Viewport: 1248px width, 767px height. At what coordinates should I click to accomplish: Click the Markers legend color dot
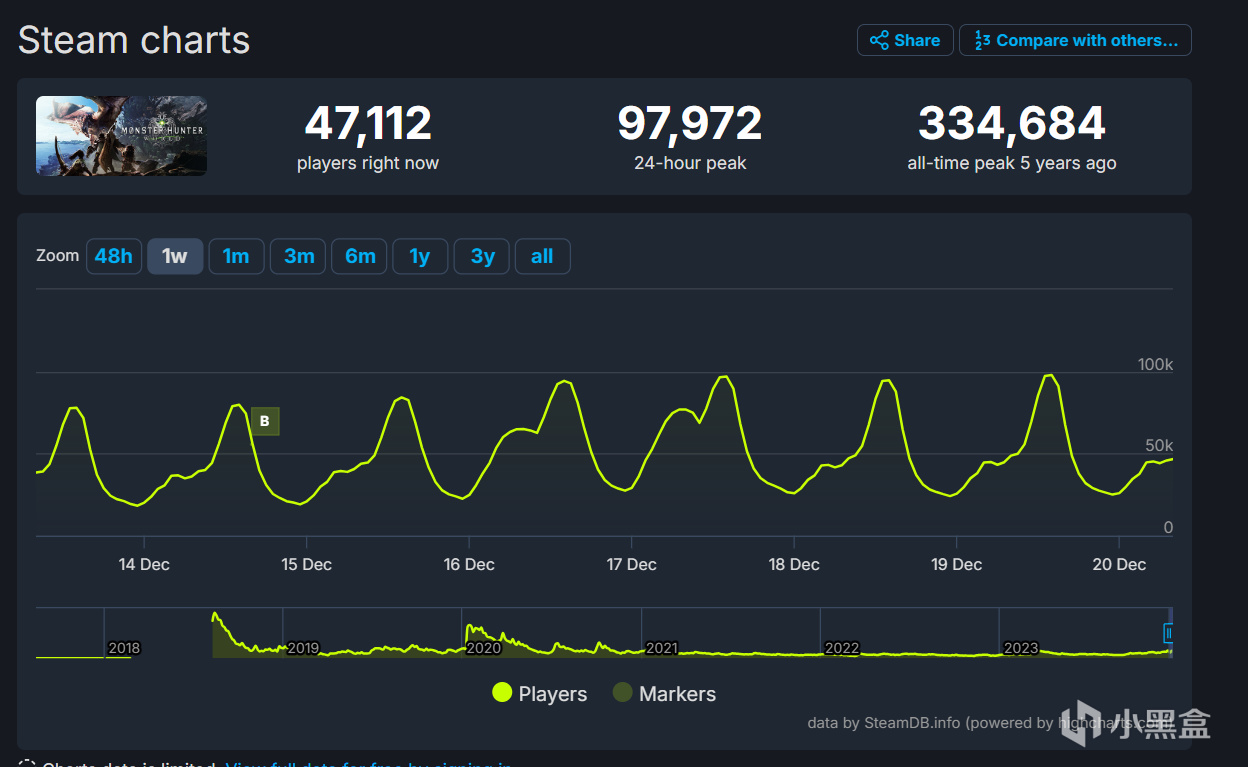coord(622,692)
